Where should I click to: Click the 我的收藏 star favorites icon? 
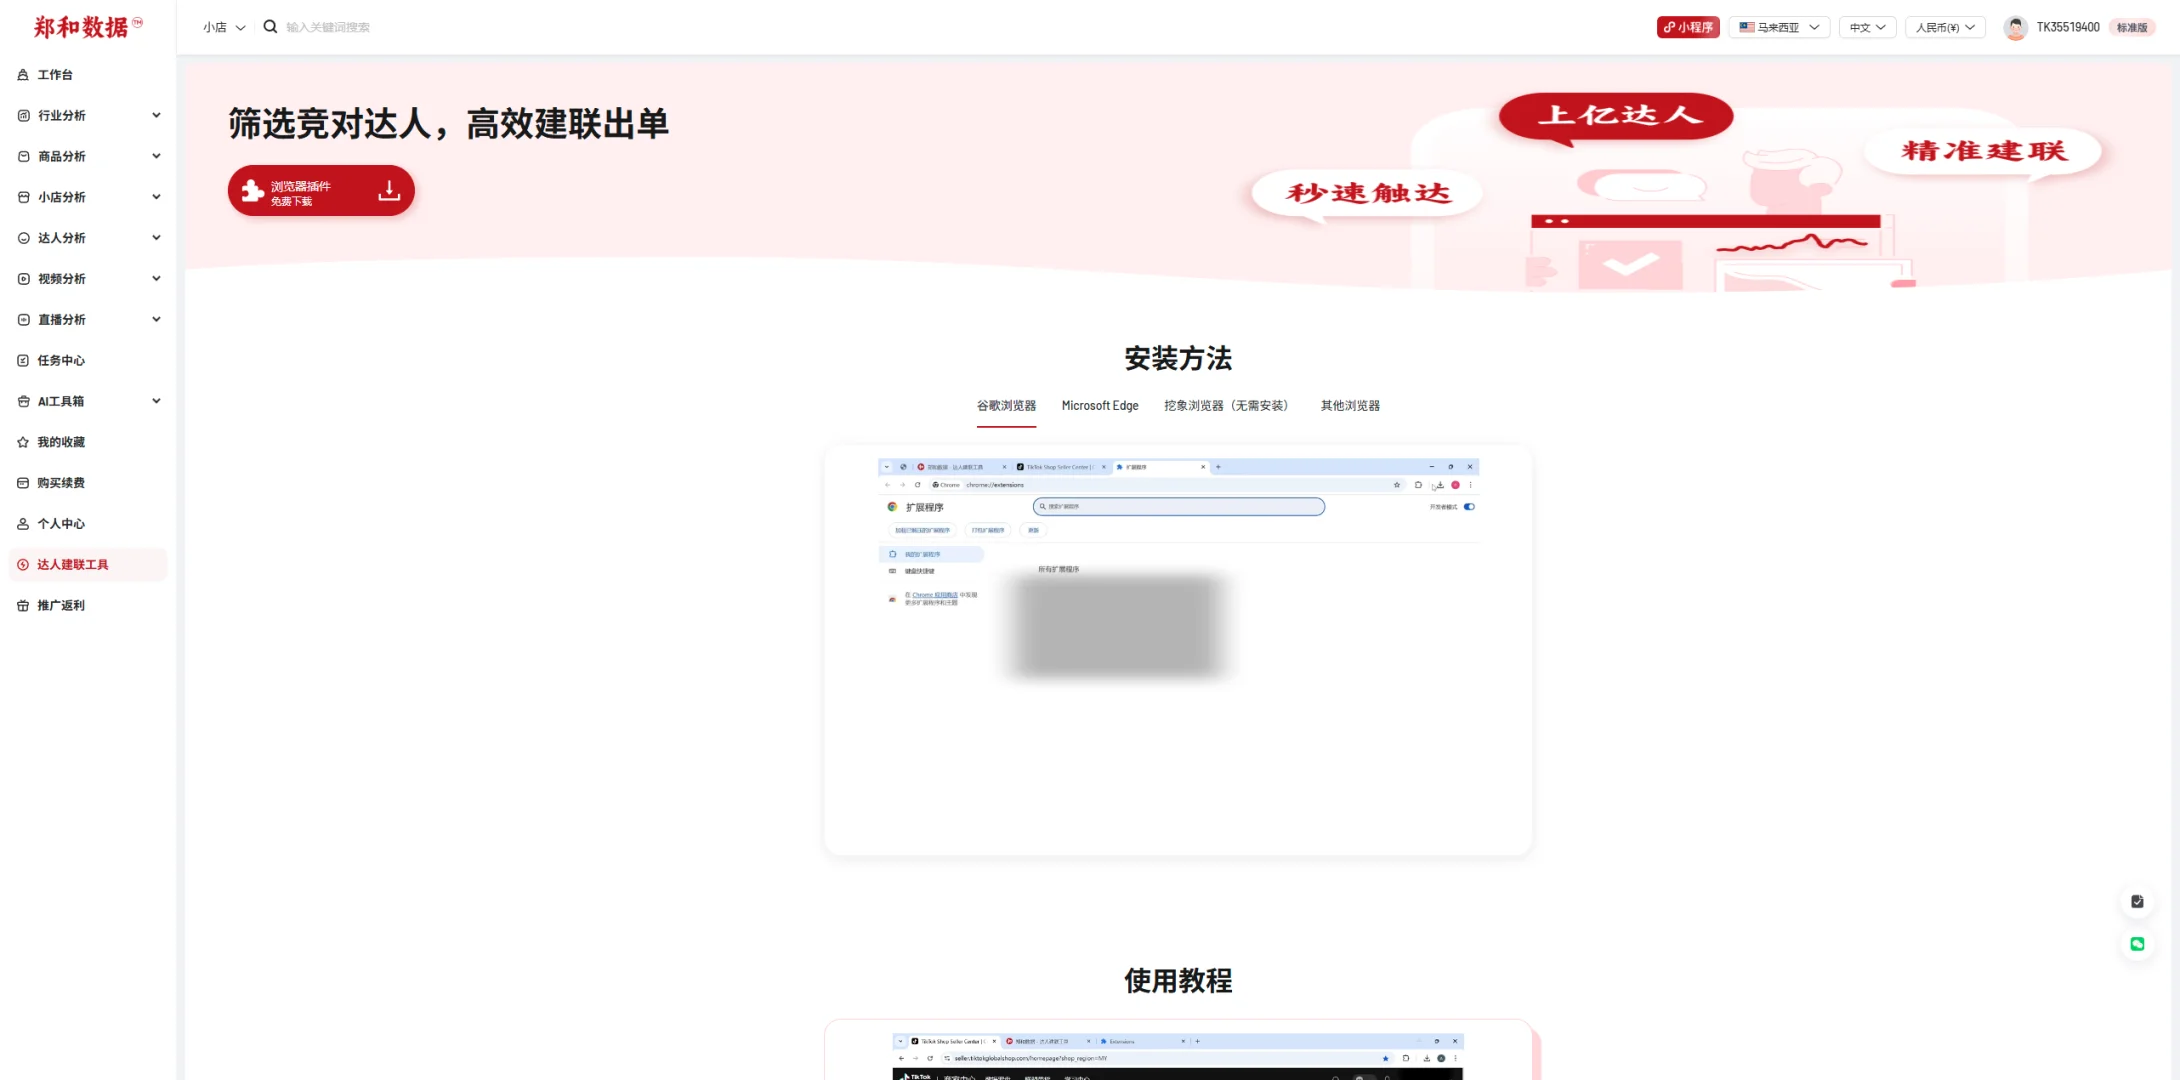(23, 442)
